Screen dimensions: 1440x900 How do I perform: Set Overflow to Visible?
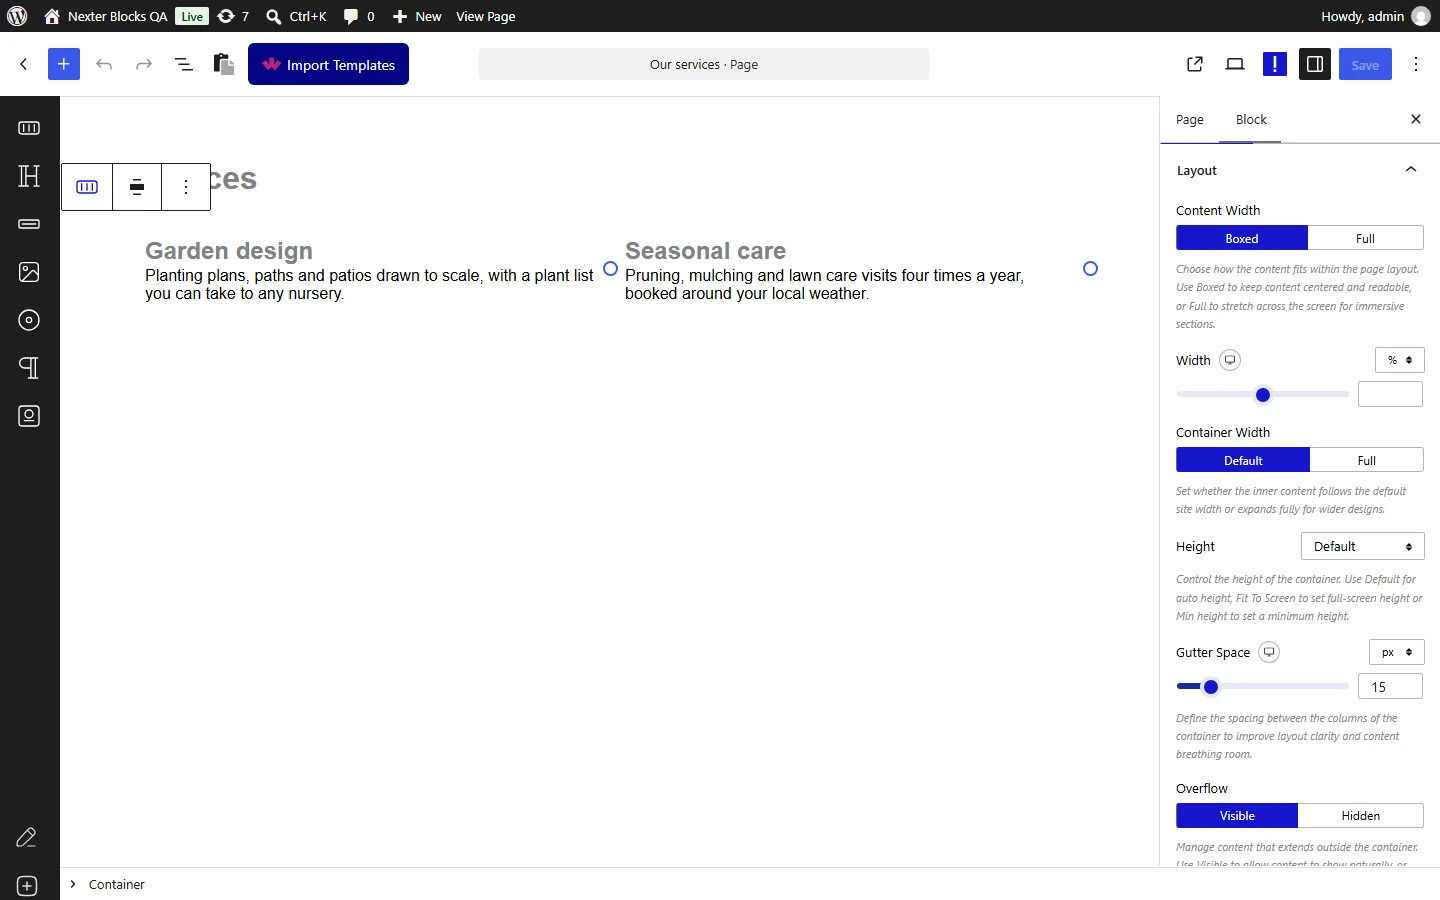[x=1237, y=816]
